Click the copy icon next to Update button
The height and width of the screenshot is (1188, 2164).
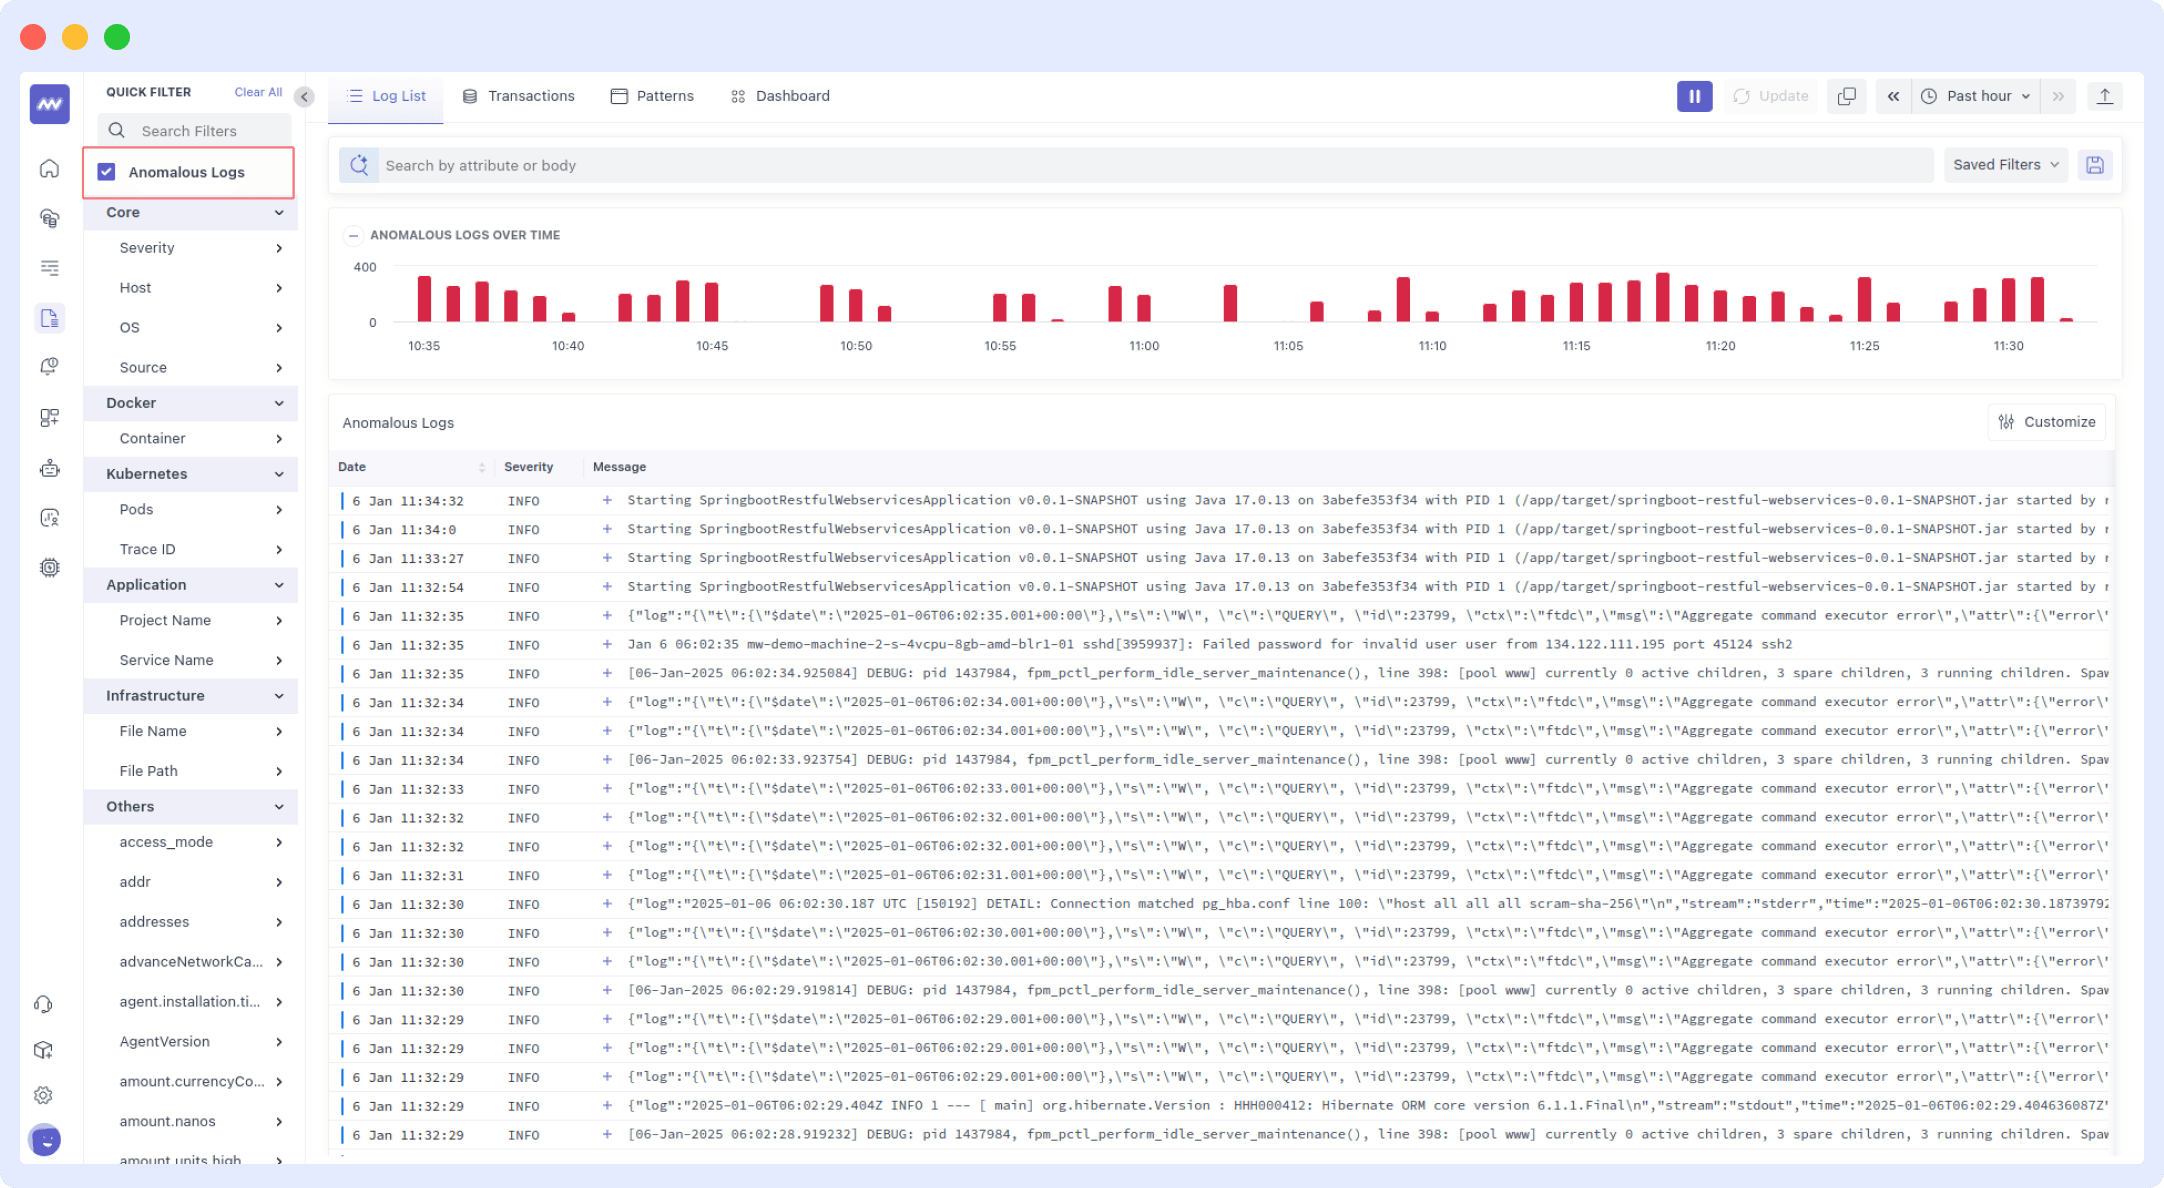(x=1846, y=96)
